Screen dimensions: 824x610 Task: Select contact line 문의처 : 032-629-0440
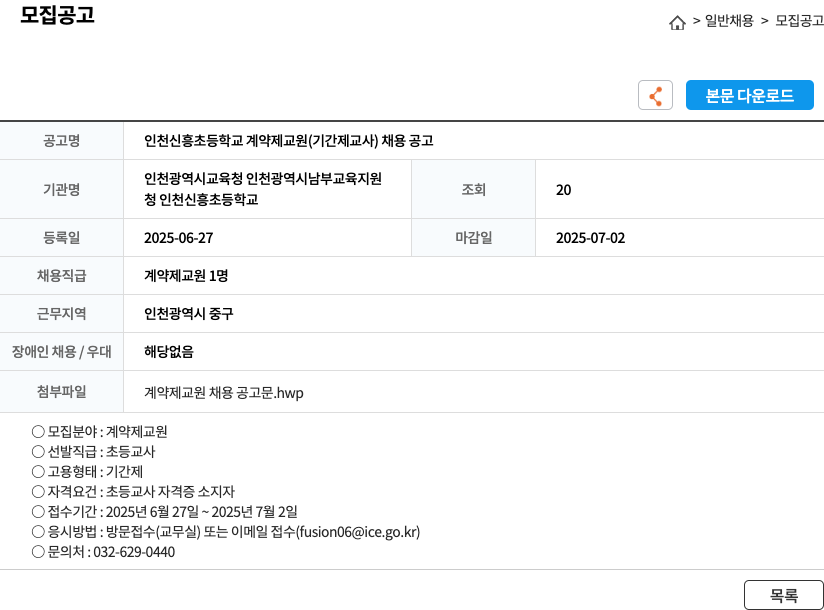click(x=103, y=552)
